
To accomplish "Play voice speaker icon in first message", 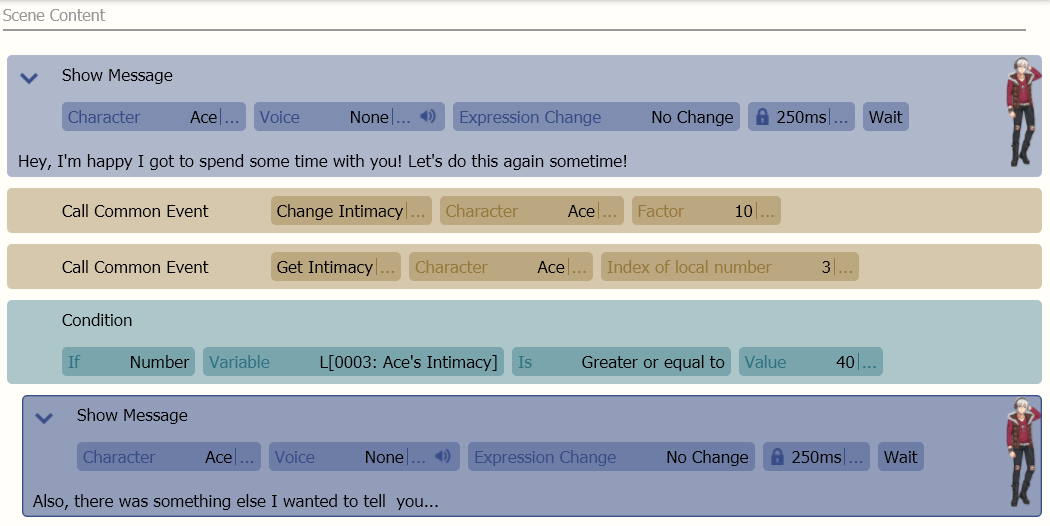I will 428,117.
